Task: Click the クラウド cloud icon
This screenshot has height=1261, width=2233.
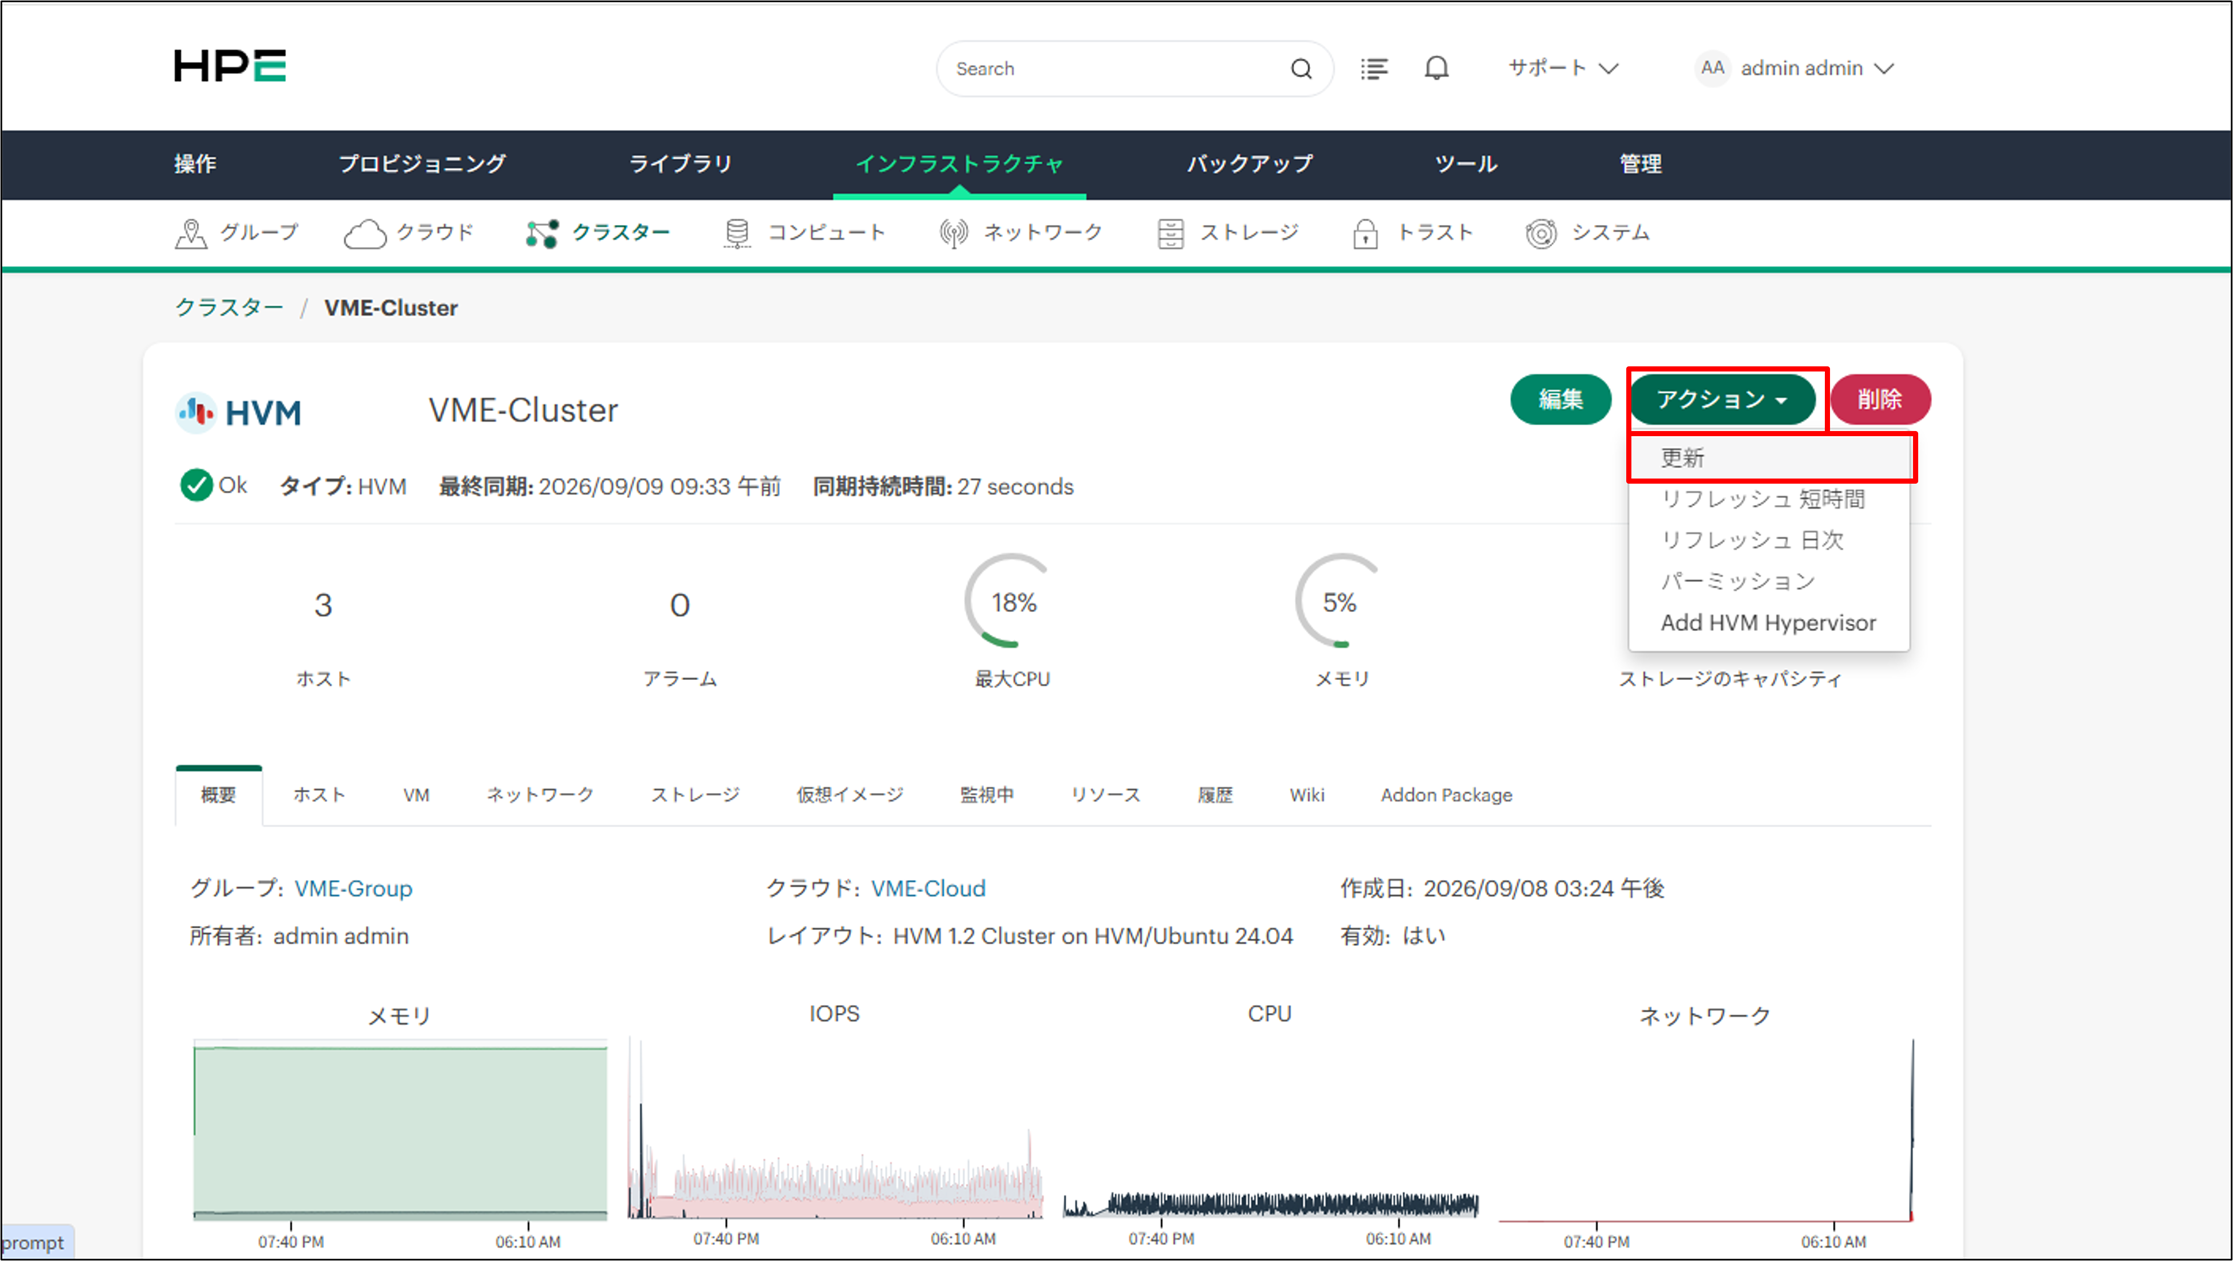Action: click(x=365, y=233)
